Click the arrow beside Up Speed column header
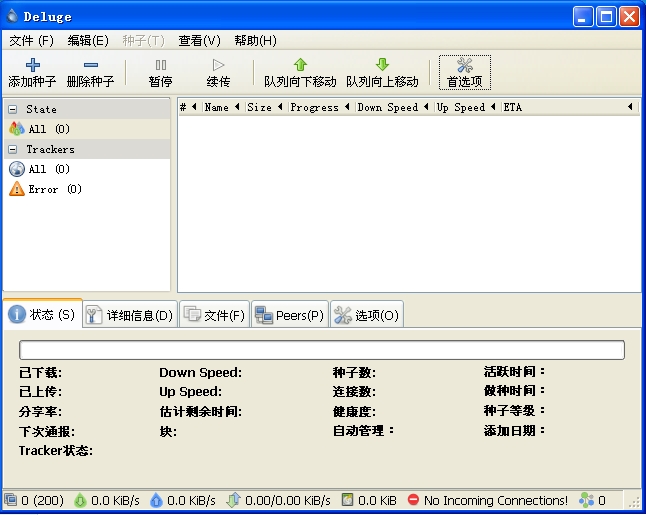The width and height of the screenshot is (646, 515). [x=493, y=107]
